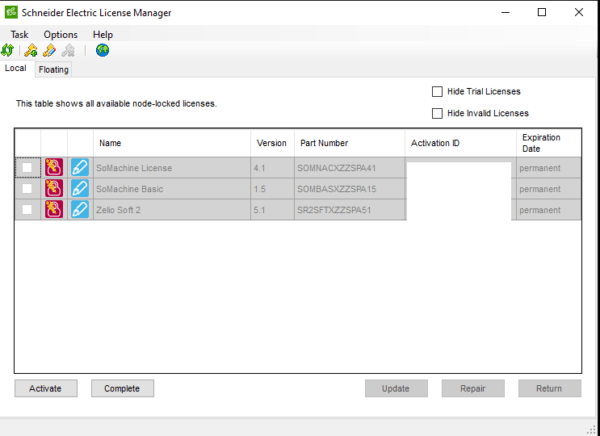The image size is (600, 436).
Task: Minimize the License Manager window
Action: coord(505,12)
